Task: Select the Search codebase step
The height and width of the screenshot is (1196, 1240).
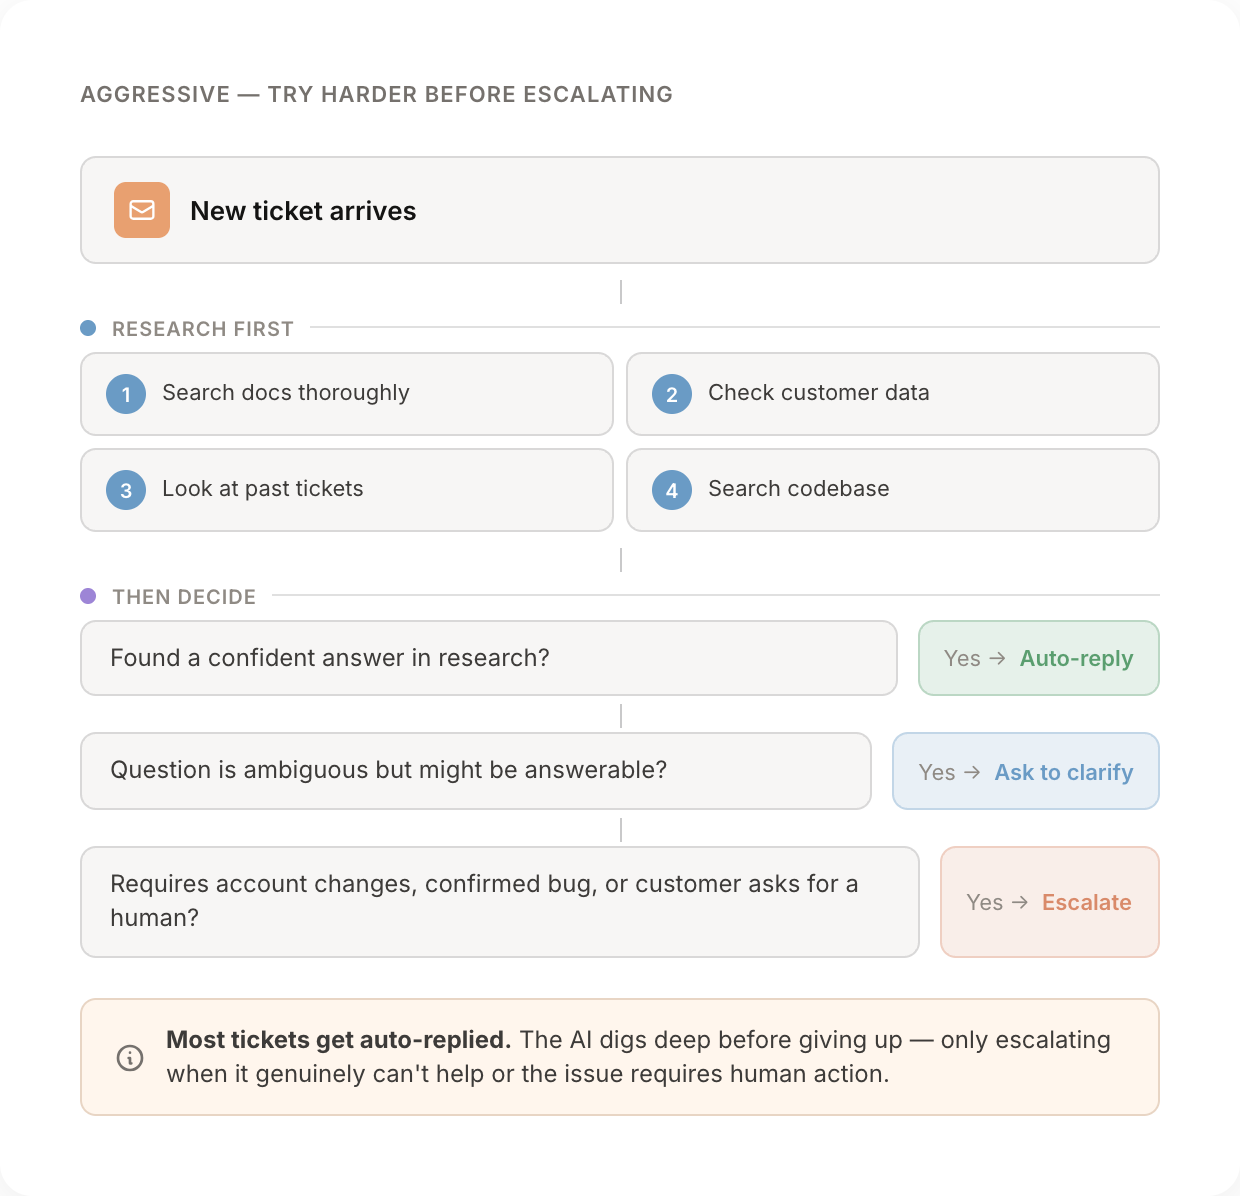Action: coord(892,490)
